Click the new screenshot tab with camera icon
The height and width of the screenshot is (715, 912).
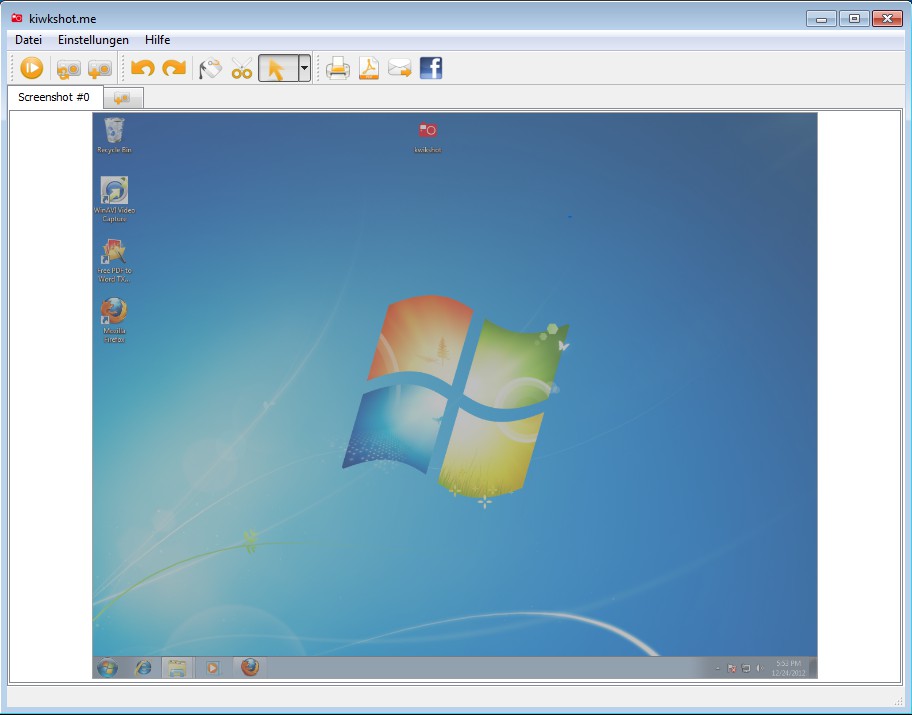(x=123, y=98)
